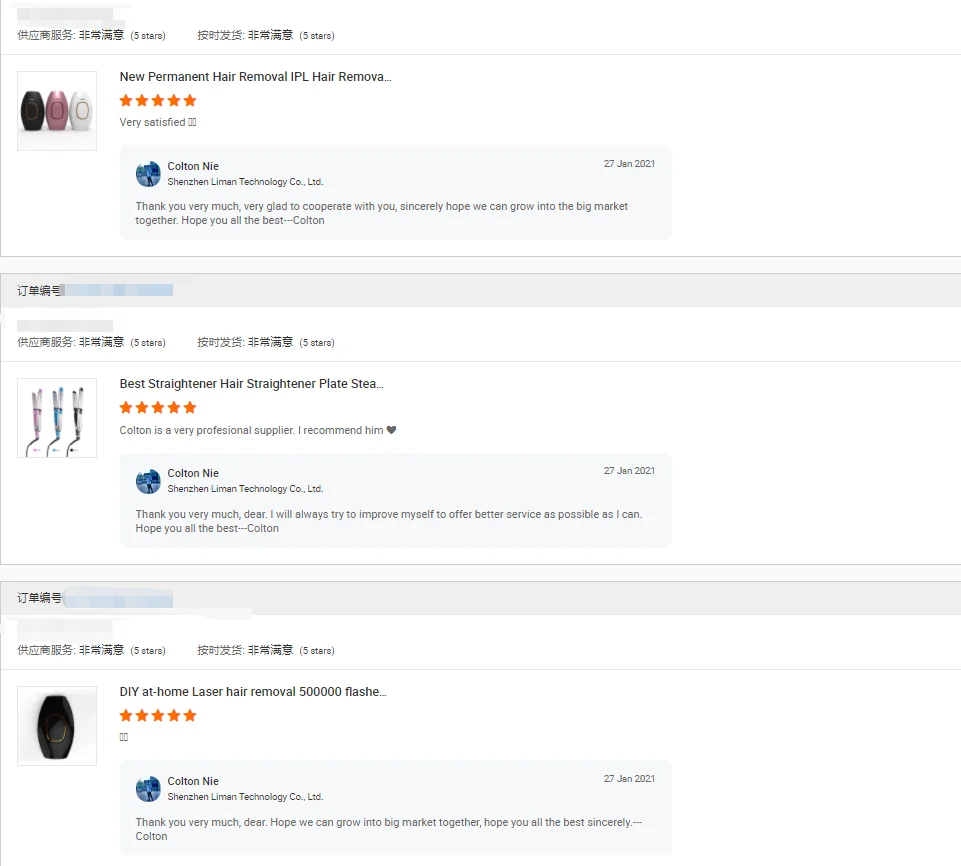Open the hair straightener product thumbnail

click(57, 418)
